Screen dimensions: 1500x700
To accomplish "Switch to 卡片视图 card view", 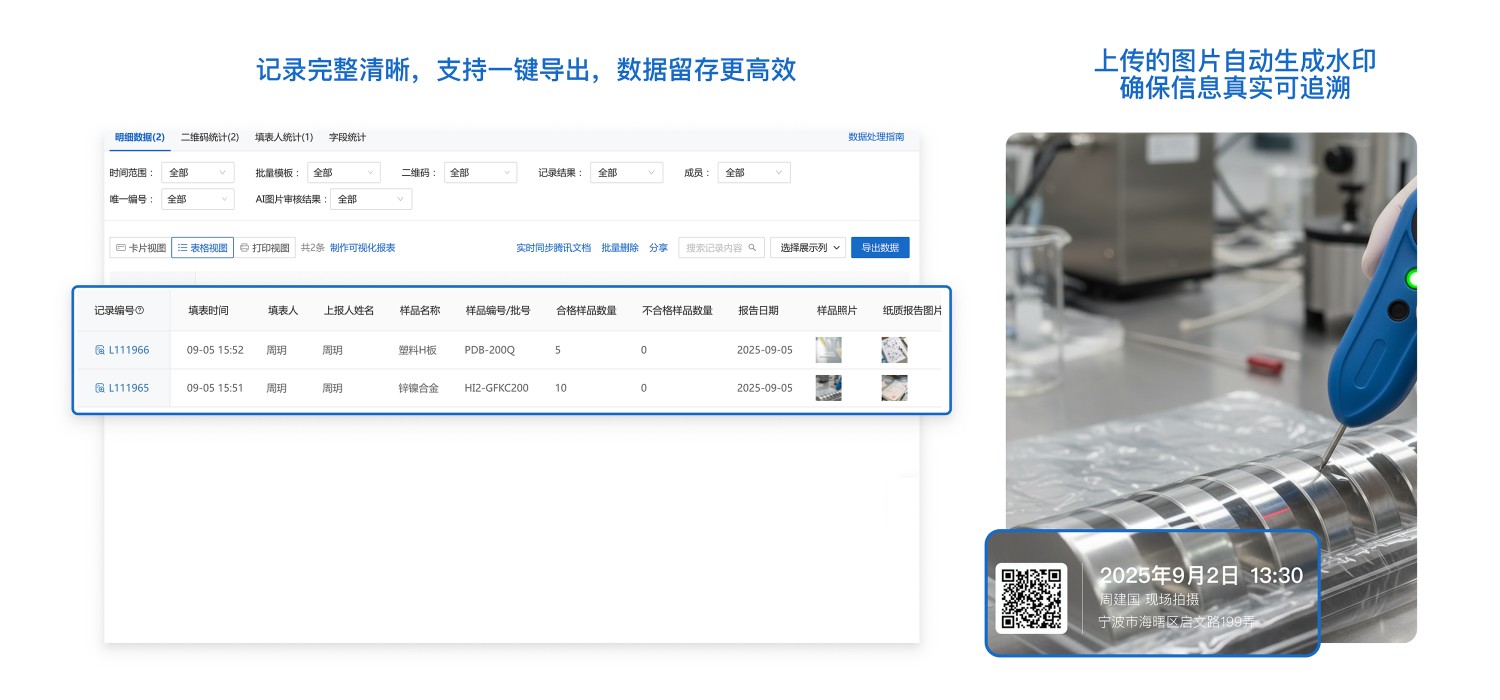I will [x=141, y=248].
